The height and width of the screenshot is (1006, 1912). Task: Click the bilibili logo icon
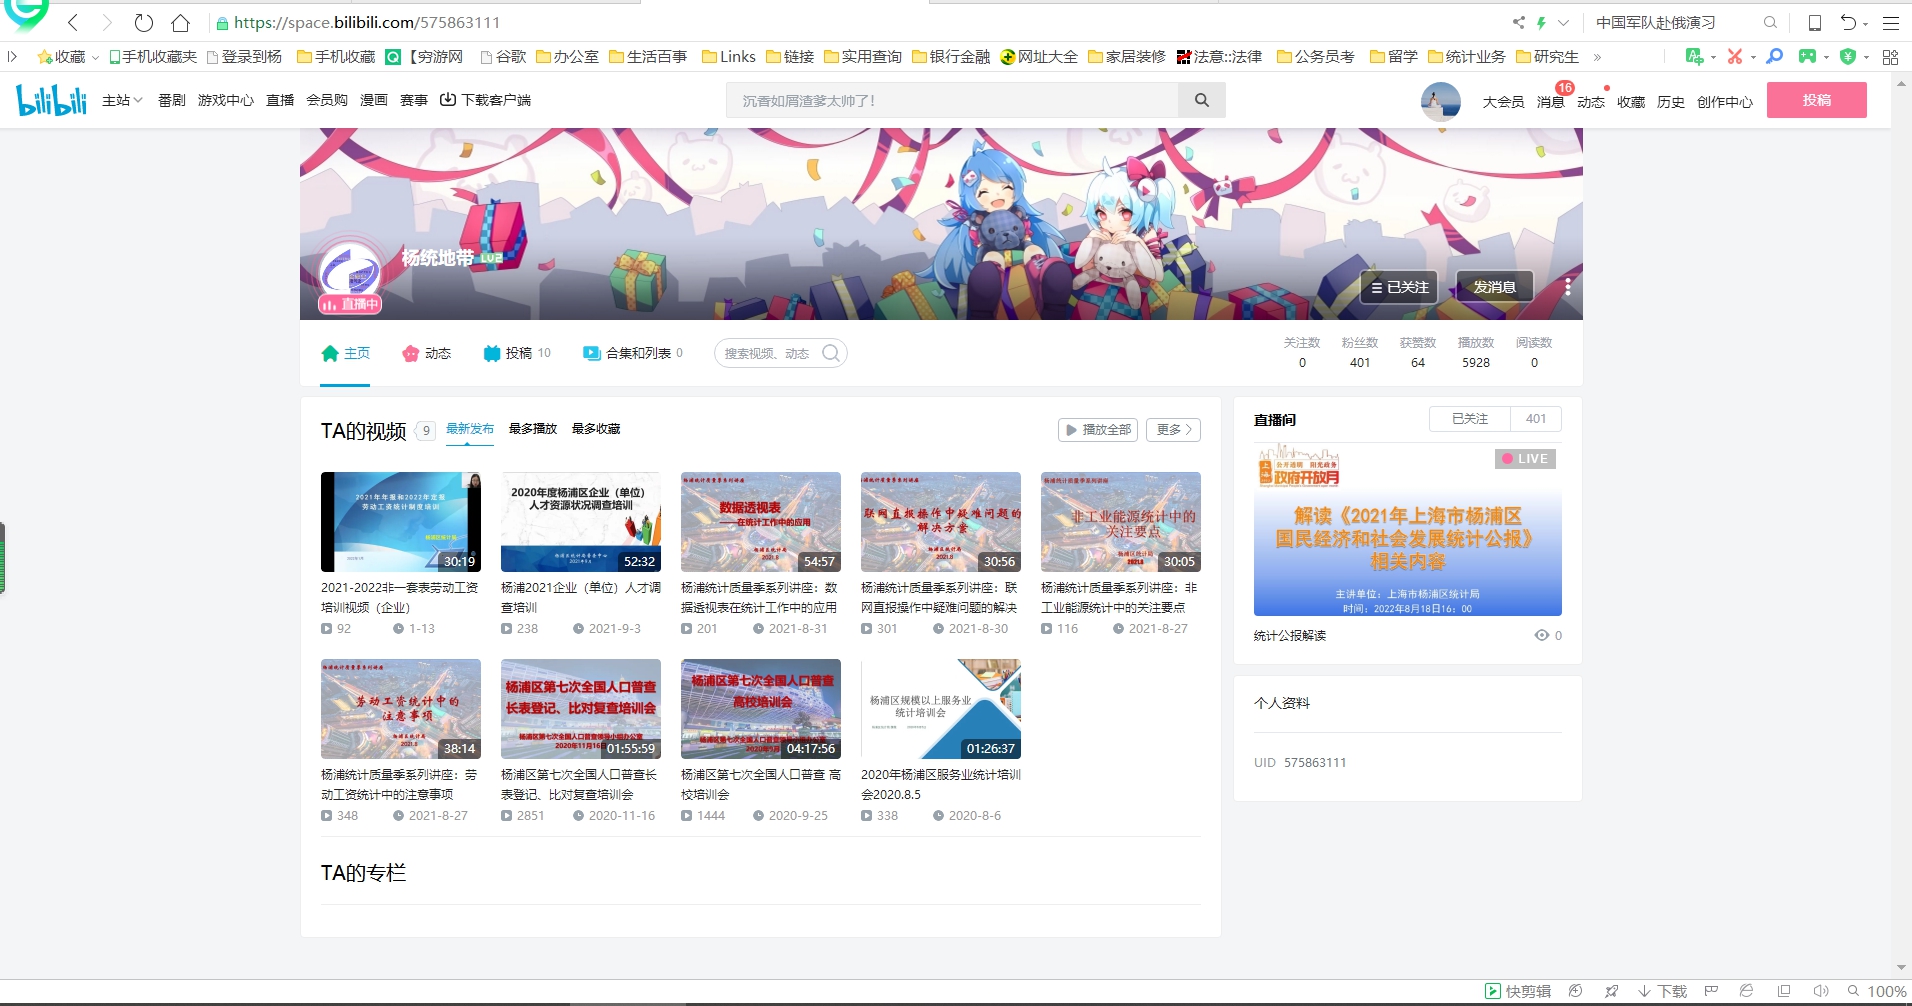pos(52,100)
